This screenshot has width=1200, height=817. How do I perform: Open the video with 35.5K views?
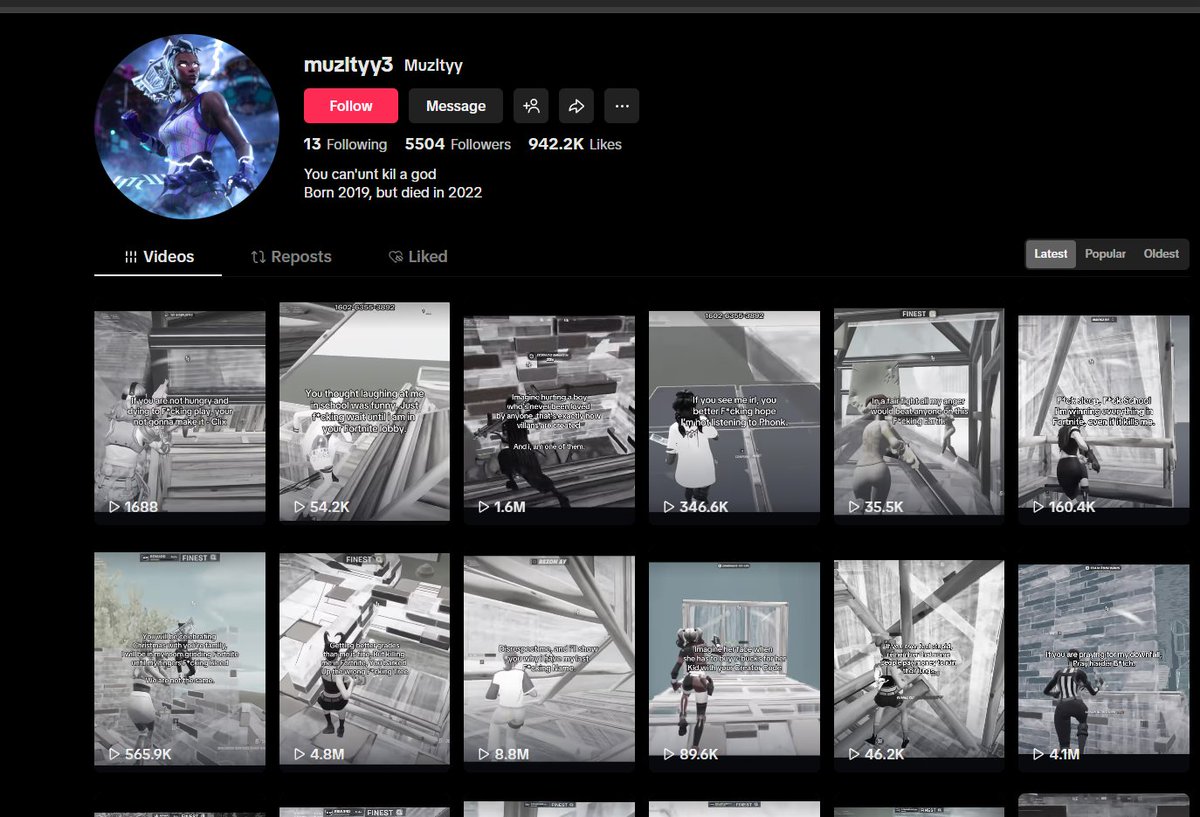[x=919, y=414]
